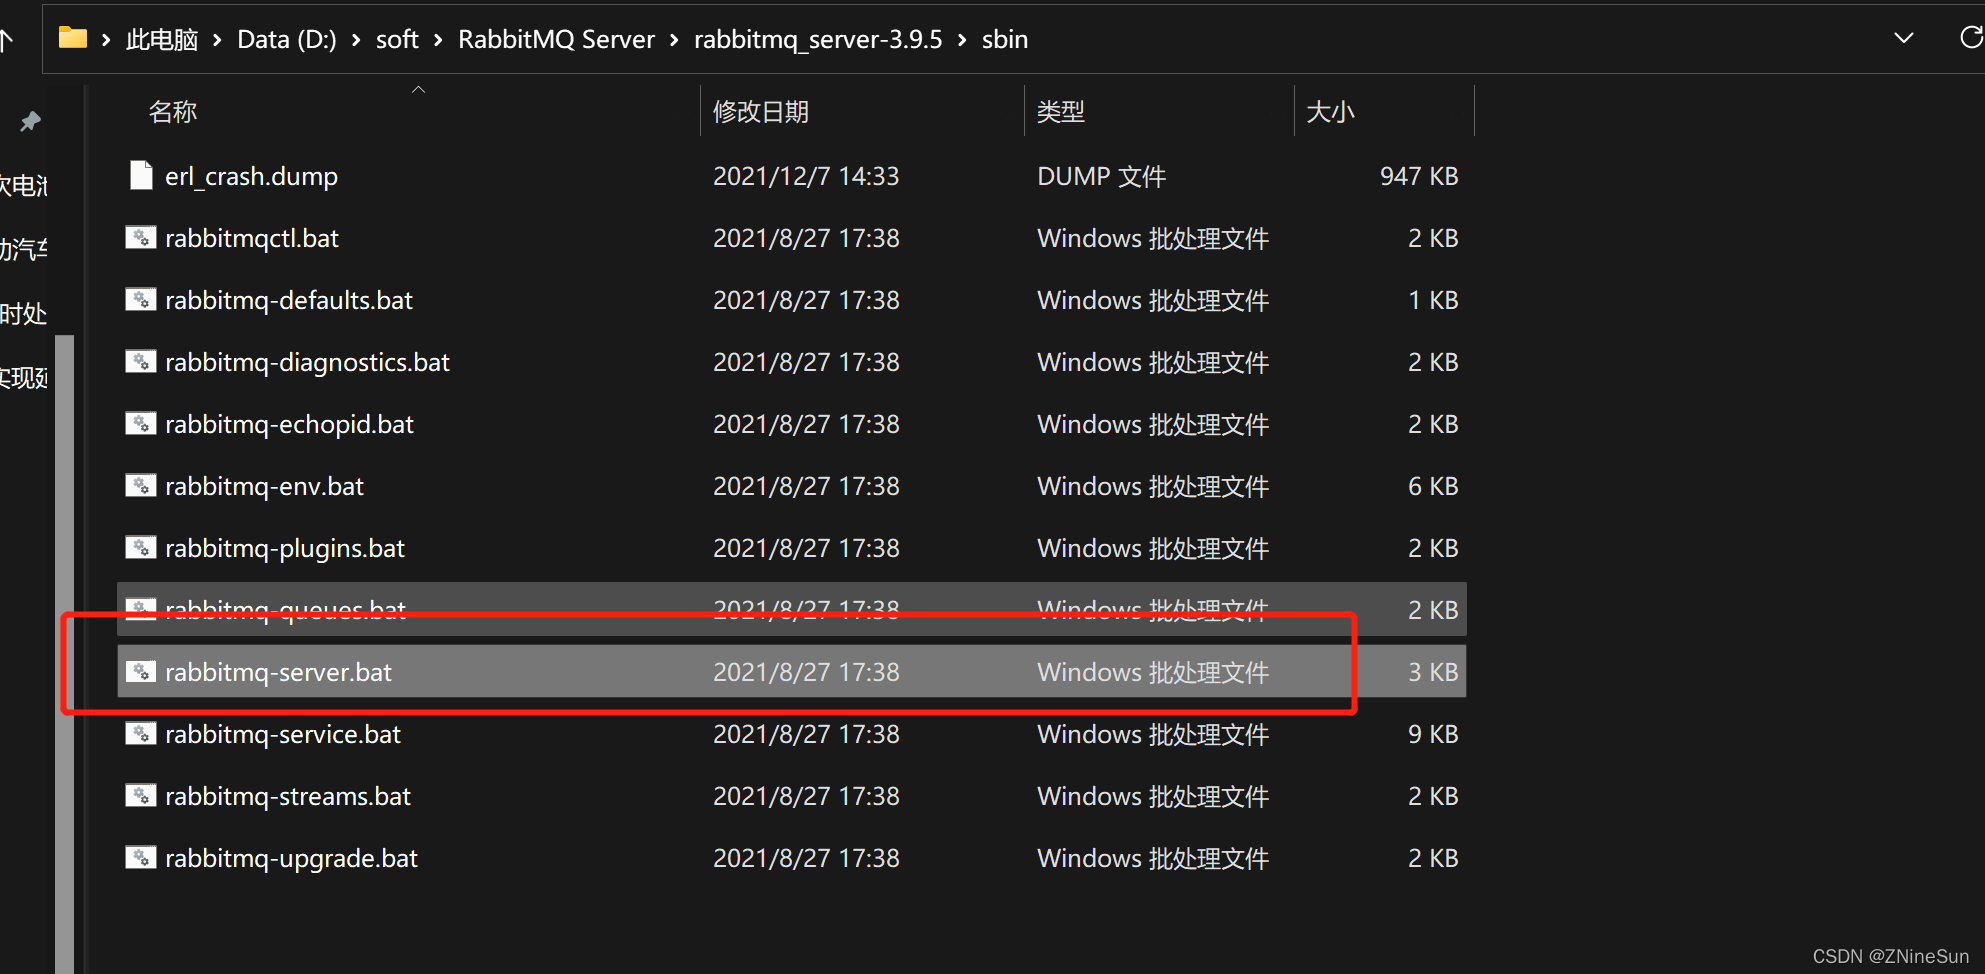Viewport: 1985px width, 974px height.
Task: Click the folder icon in address bar
Action: [x=73, y=38]
